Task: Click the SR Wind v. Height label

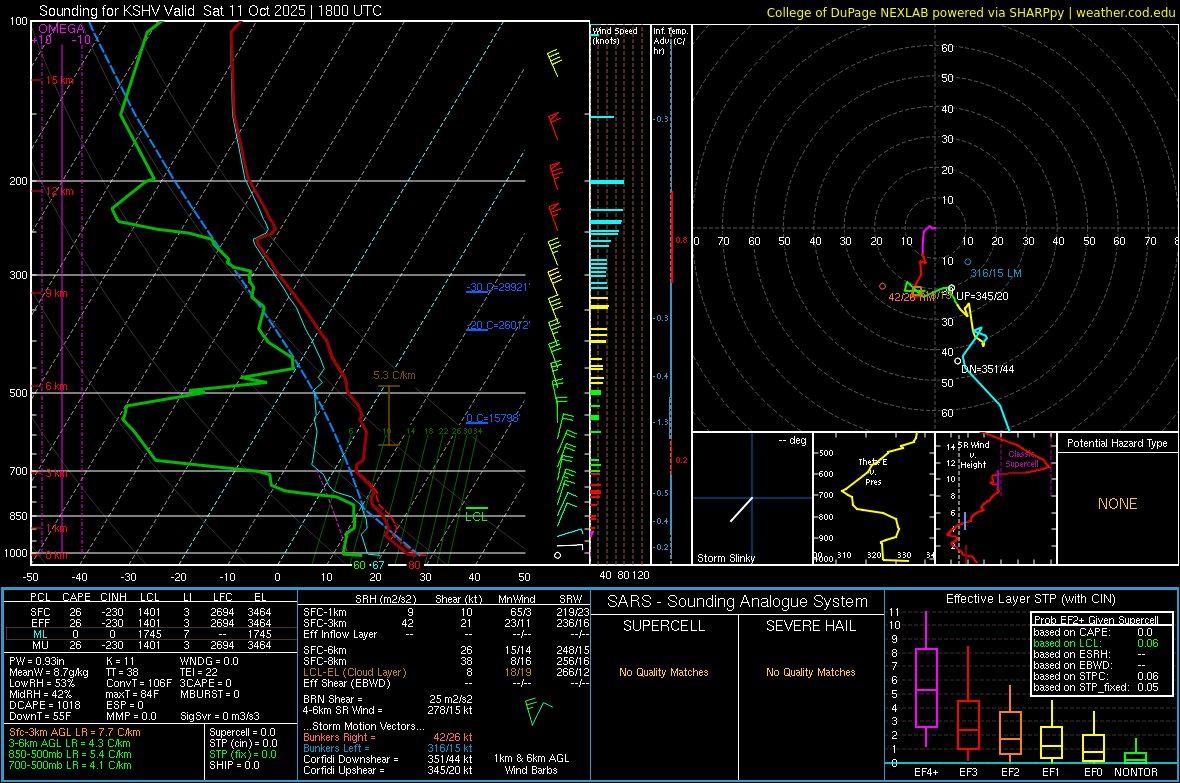Action: (x=973, y=455)
